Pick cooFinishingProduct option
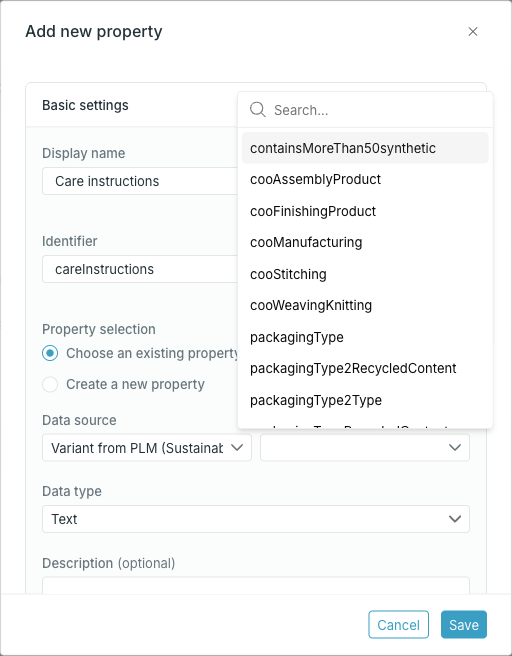Viewport: 512px width, 656px height. coord(365,211)
